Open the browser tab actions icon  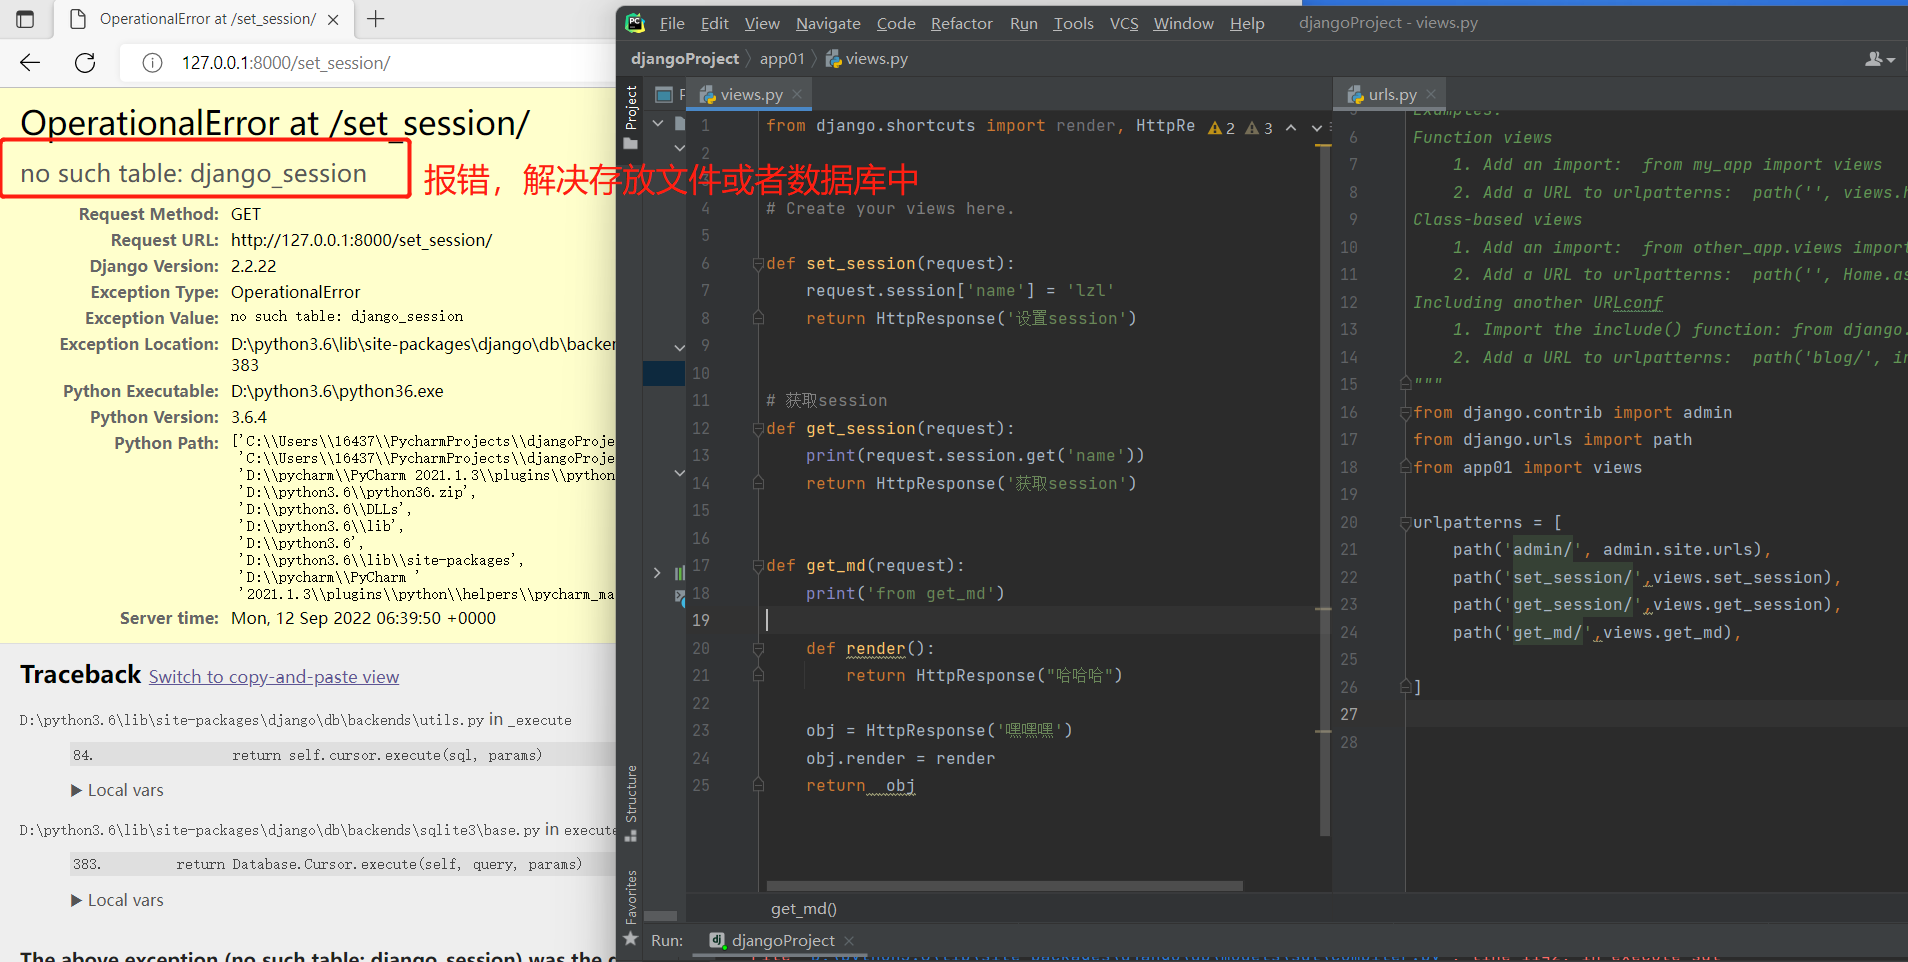25,19
